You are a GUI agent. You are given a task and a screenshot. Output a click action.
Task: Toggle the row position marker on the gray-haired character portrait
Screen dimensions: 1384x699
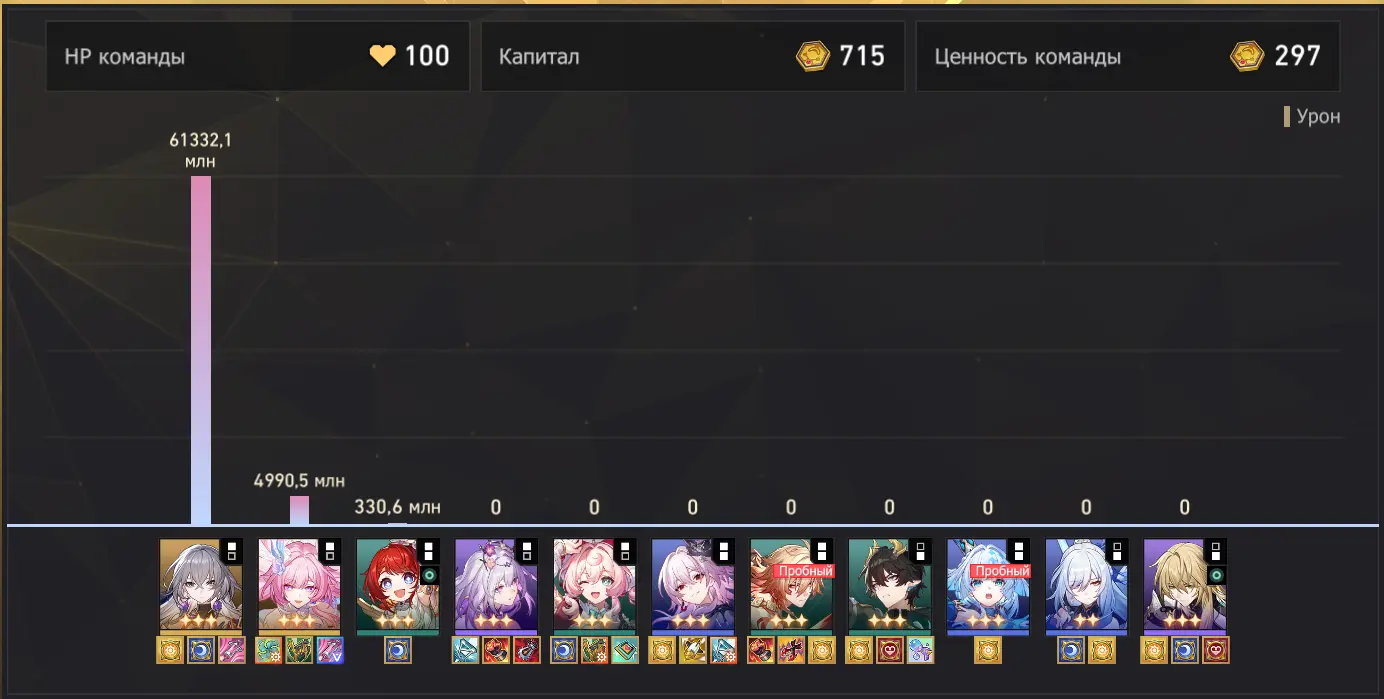[x=231, y=551]
